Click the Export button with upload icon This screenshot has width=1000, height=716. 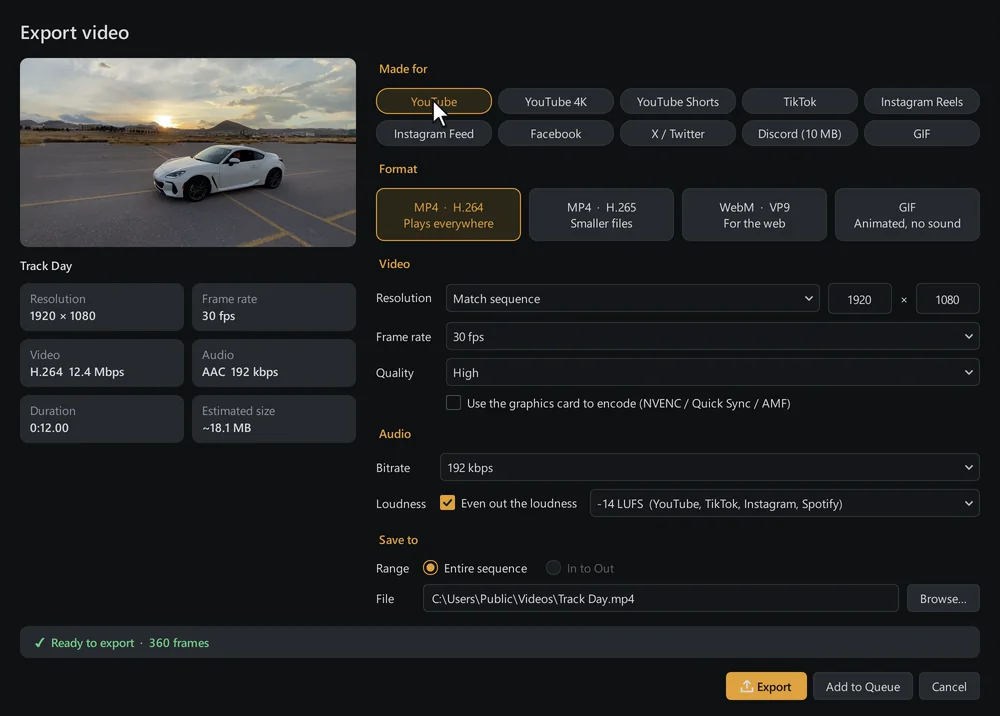765,686
